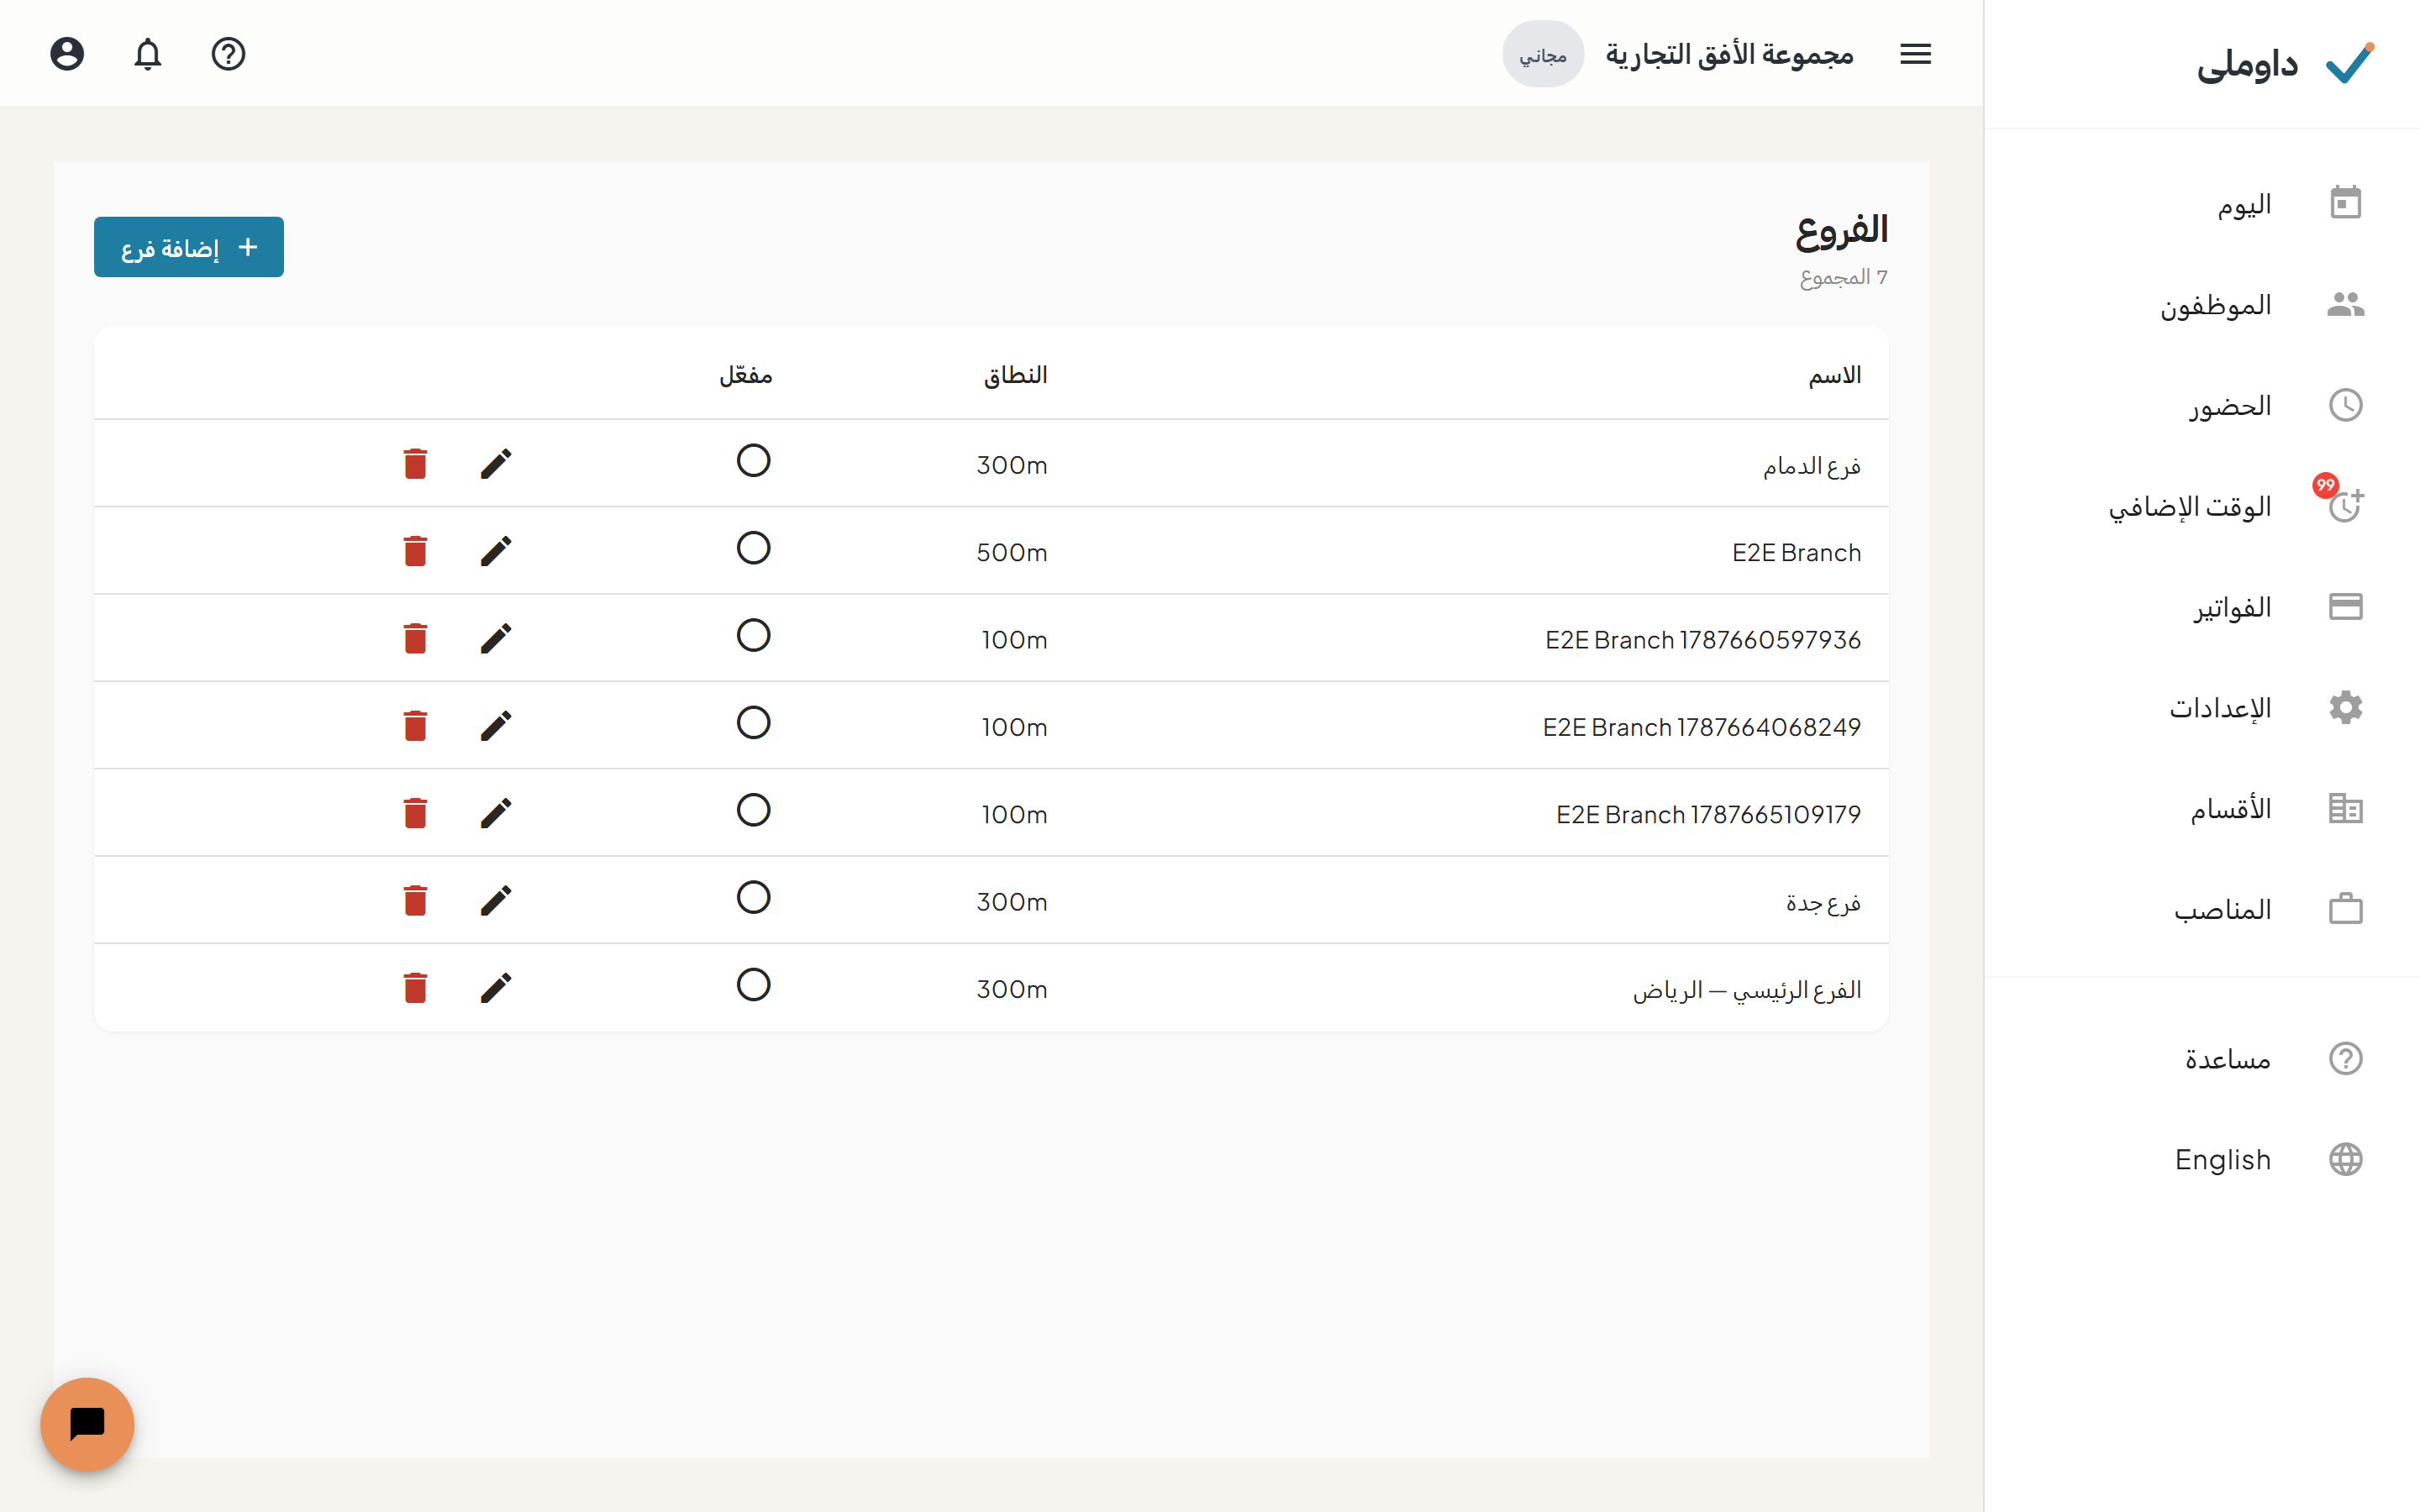2420x1512 pixels.
Task: Click the E2E Branch 1787664068249 name
Action: 1701,727
